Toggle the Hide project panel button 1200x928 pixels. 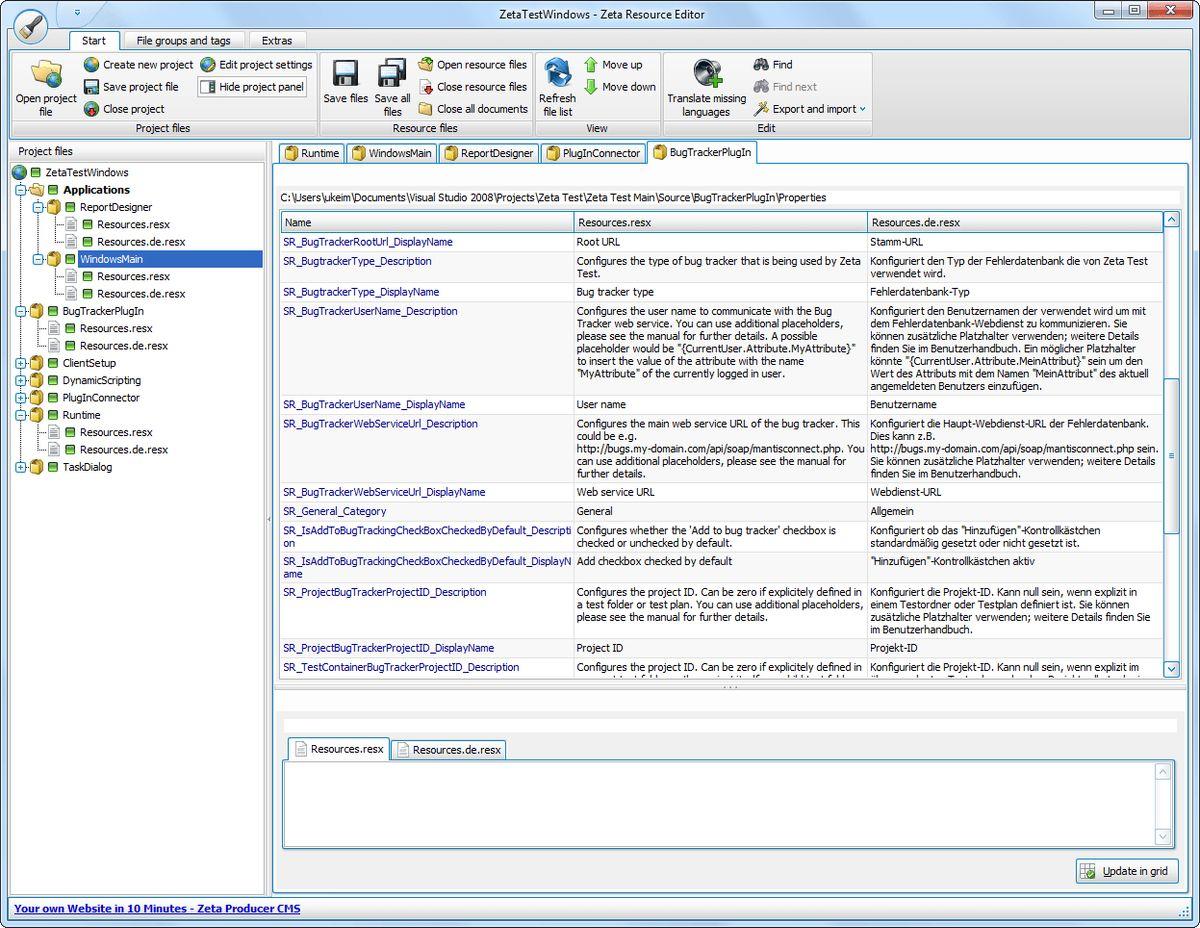pyautogui.click(x=252, y=87)
